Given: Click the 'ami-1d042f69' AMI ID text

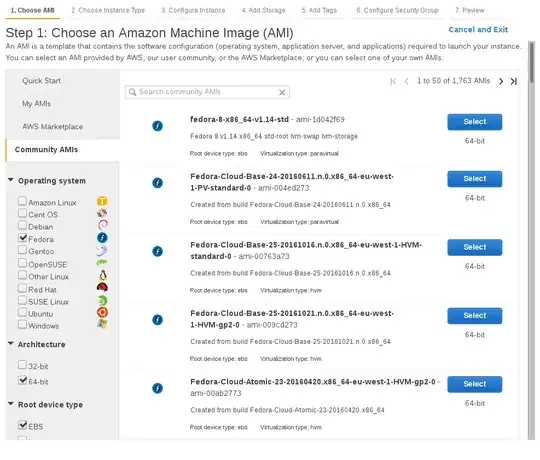Looking at the screenshot, I should click(x=320, y=119).
